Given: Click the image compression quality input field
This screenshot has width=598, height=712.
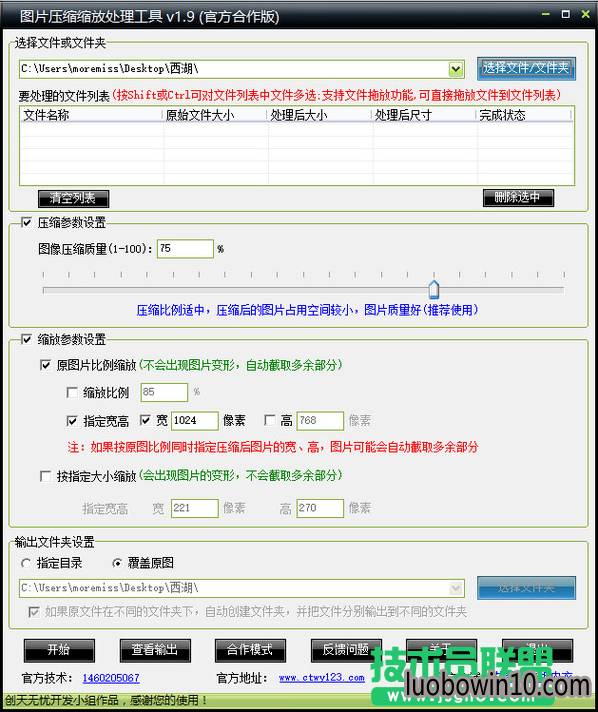Looking at the screenshot, I should 185,249.
